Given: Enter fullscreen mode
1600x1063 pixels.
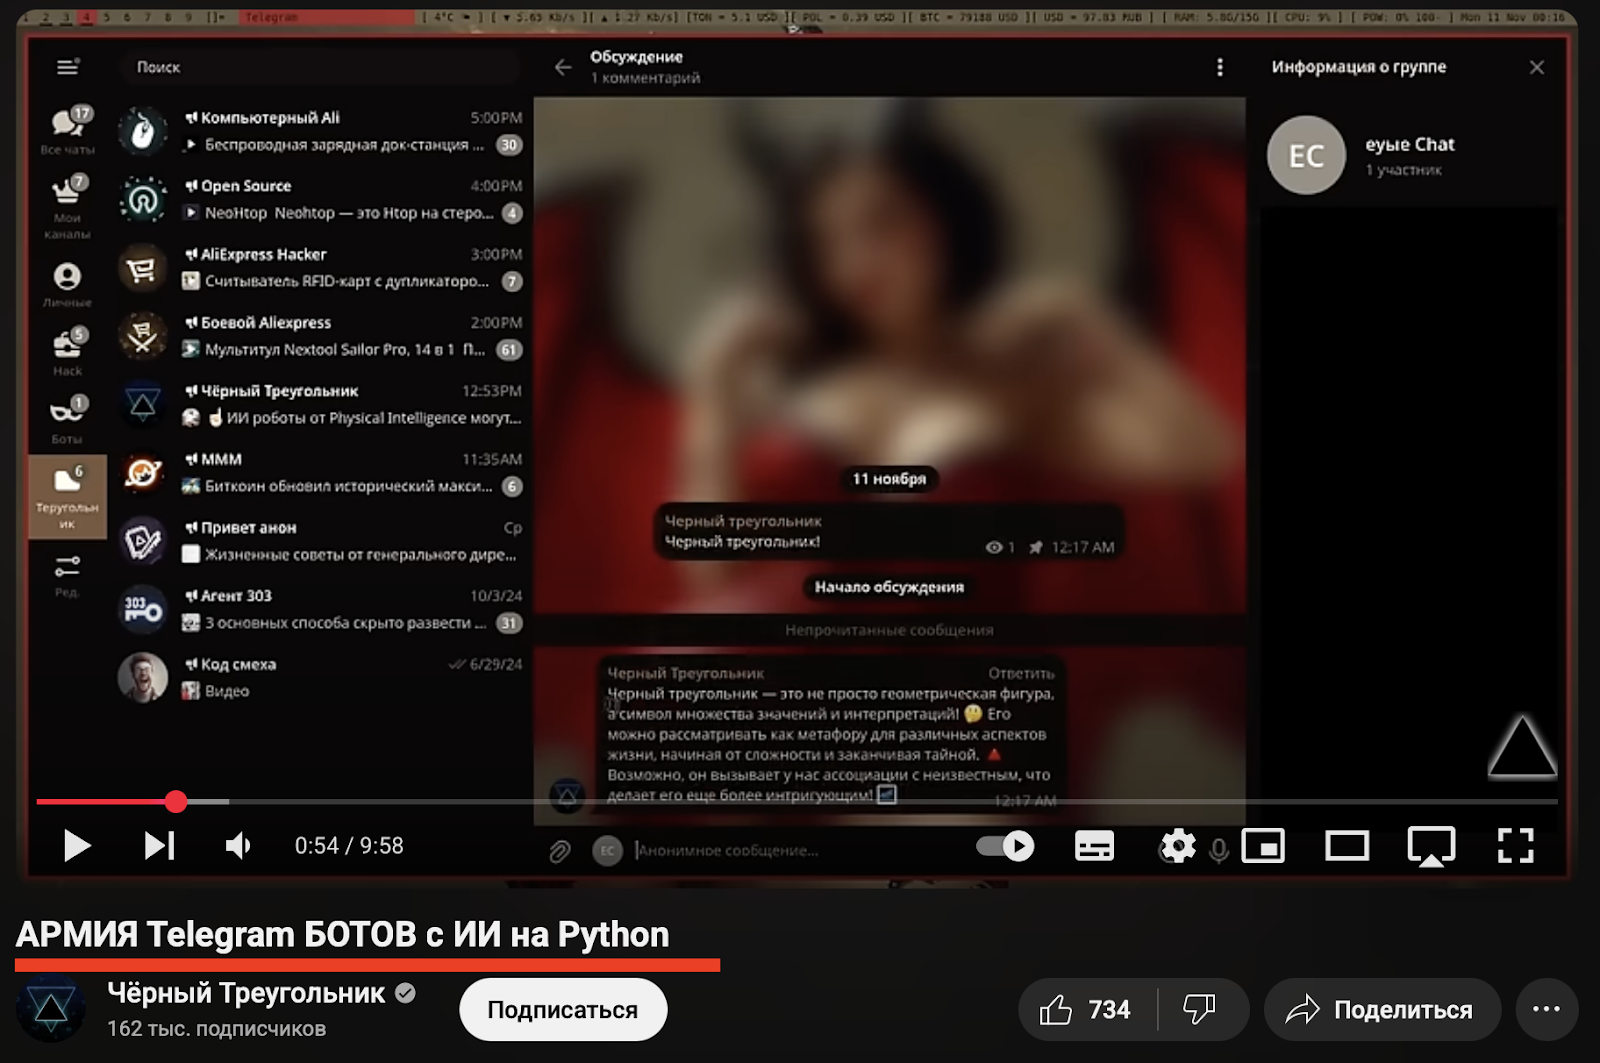Looking at the screenshot, I should click(1515, 846).
